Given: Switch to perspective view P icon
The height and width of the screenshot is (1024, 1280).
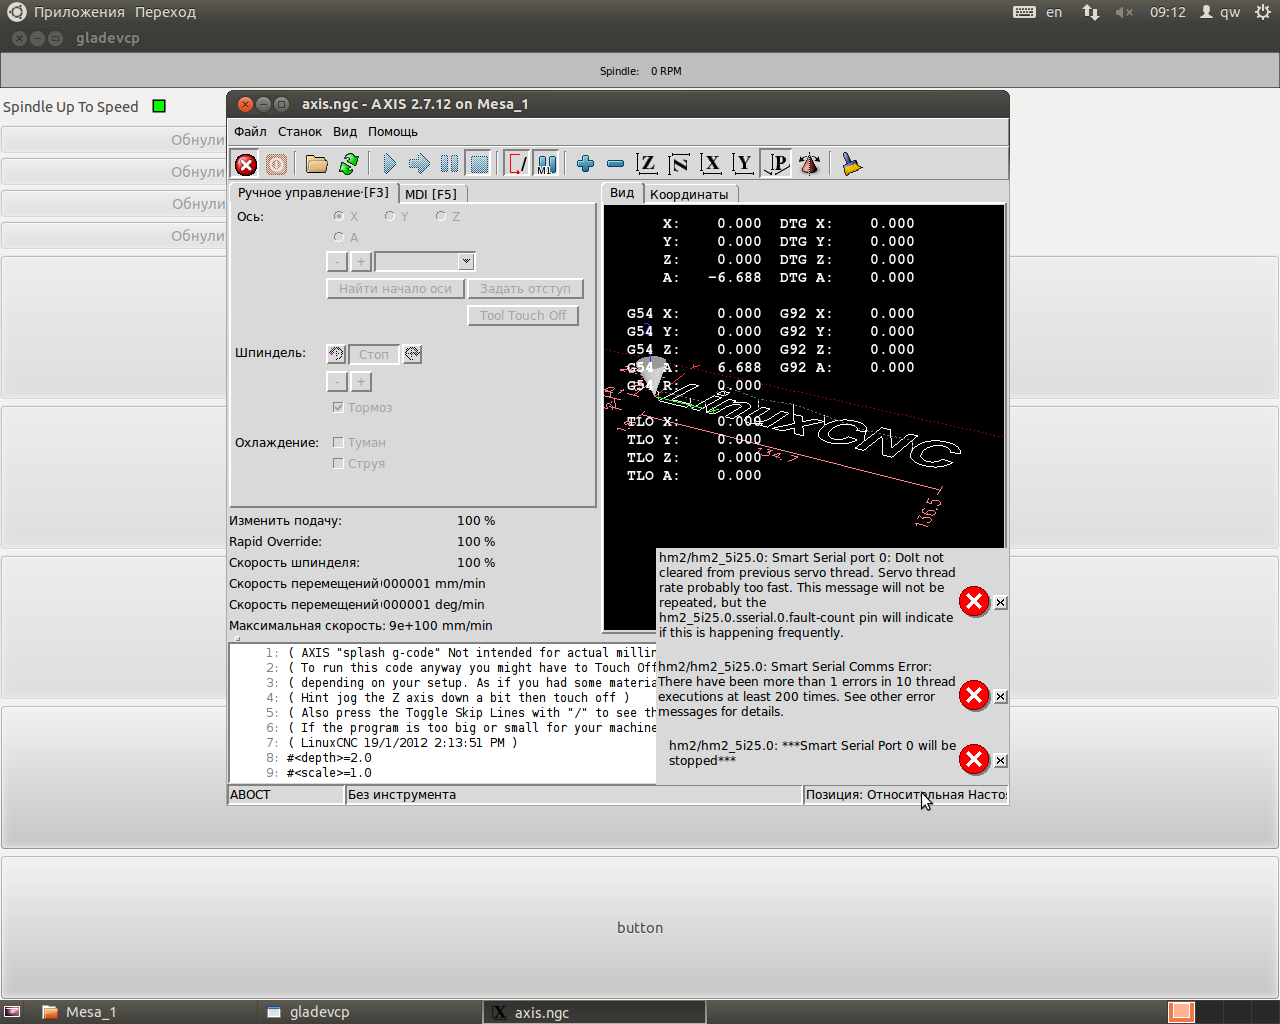Looking at the screenshot, I should (x=776, y=164).
